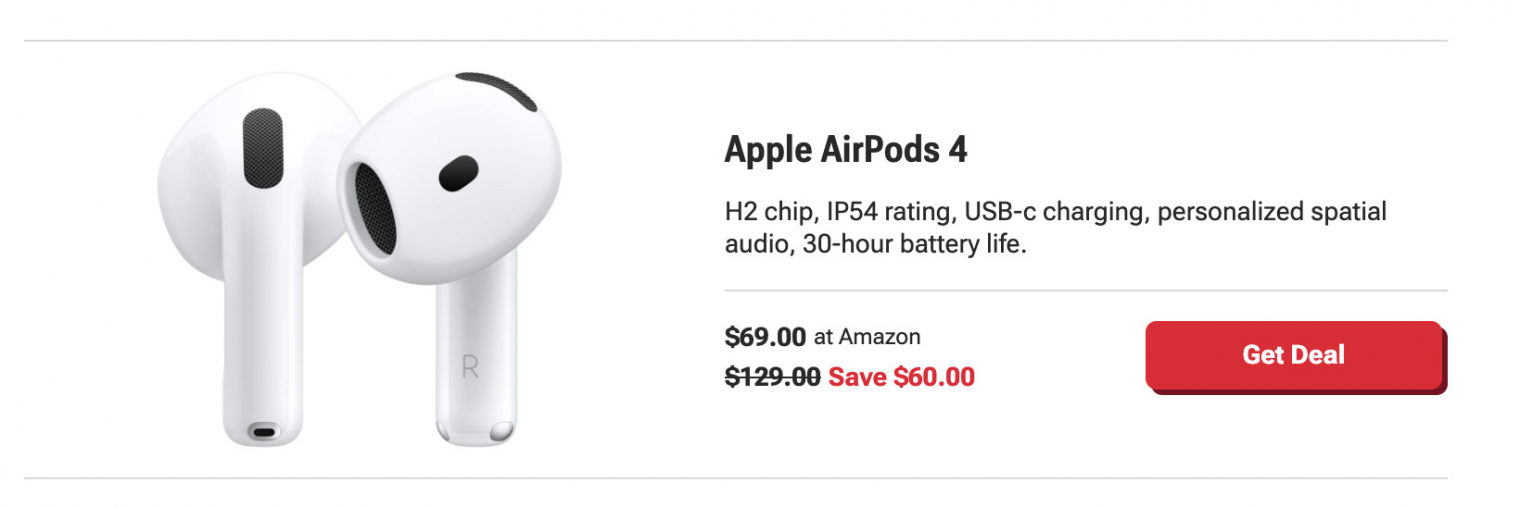Screen dimensions: 1520x507
Task: Click the tall black grille on left earbud
Action: pyautogui.click(x=262, y=148)
